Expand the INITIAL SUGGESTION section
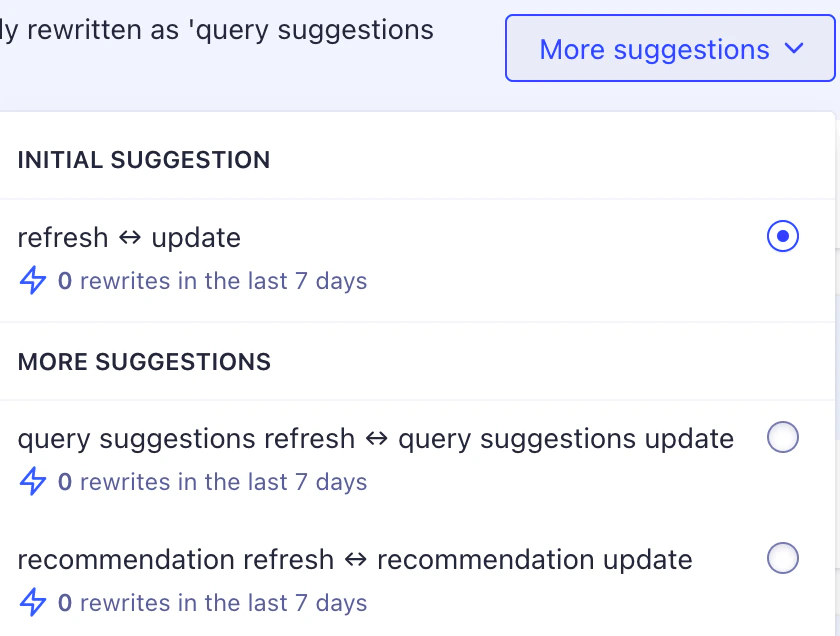 [x=143, y=160]
